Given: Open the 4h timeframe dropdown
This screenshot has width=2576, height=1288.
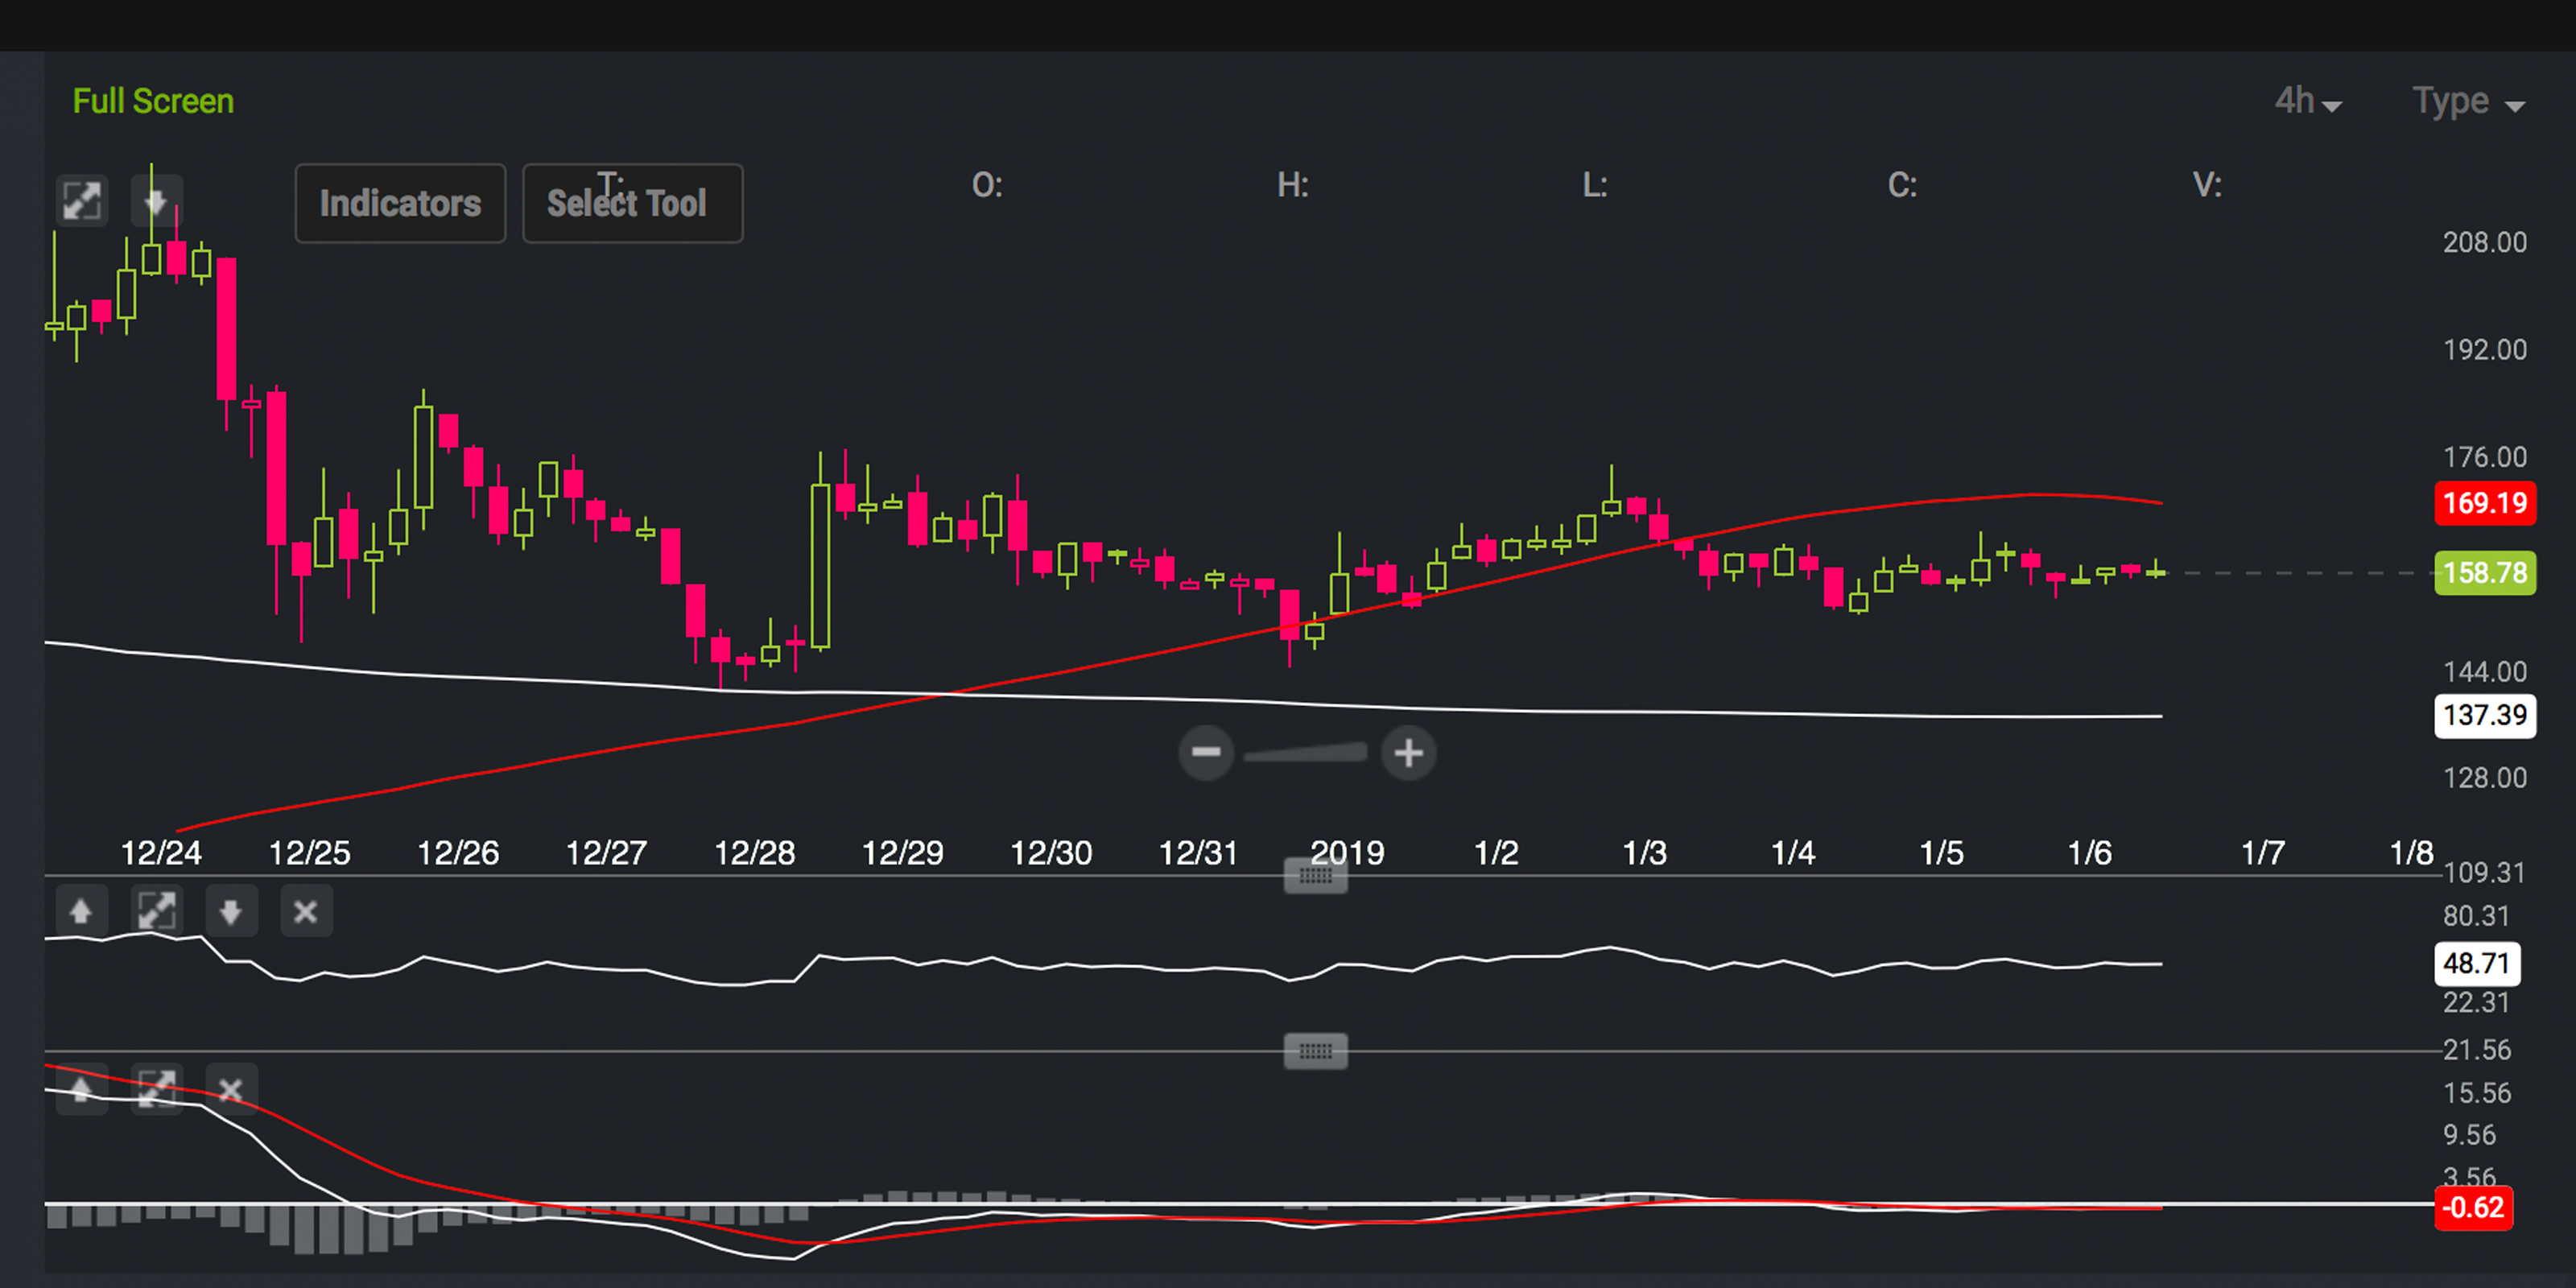Looking at the screenshot, I should click(2307, 100).
